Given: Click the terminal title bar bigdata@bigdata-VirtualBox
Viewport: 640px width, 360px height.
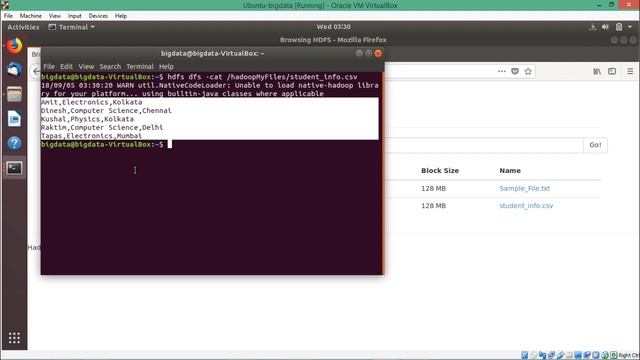Looking at the screenshot, I should click(x=212, y=53).
